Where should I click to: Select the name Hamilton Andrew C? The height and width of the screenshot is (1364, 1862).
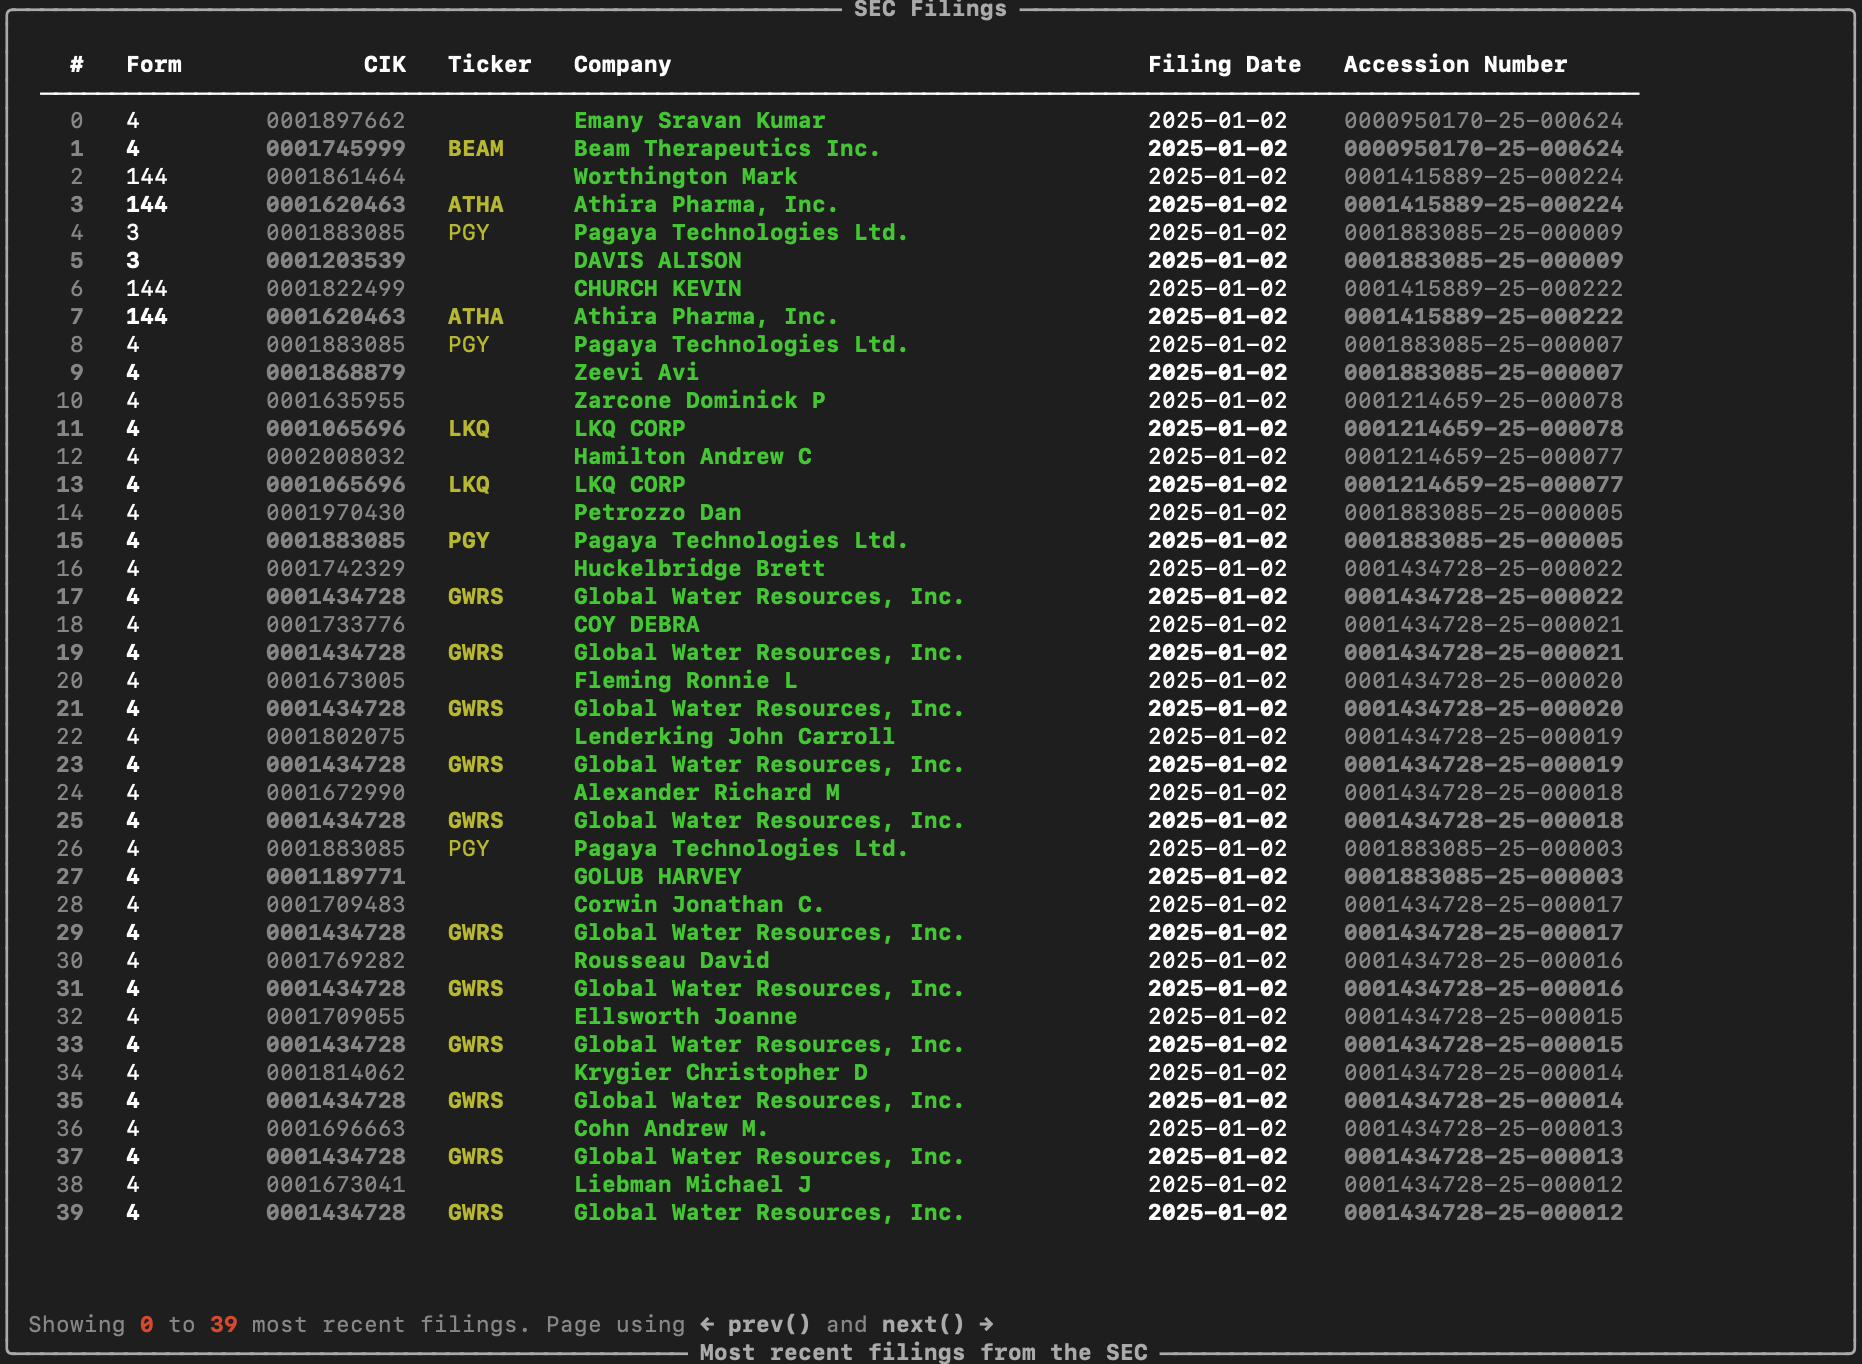pos(692,456)
